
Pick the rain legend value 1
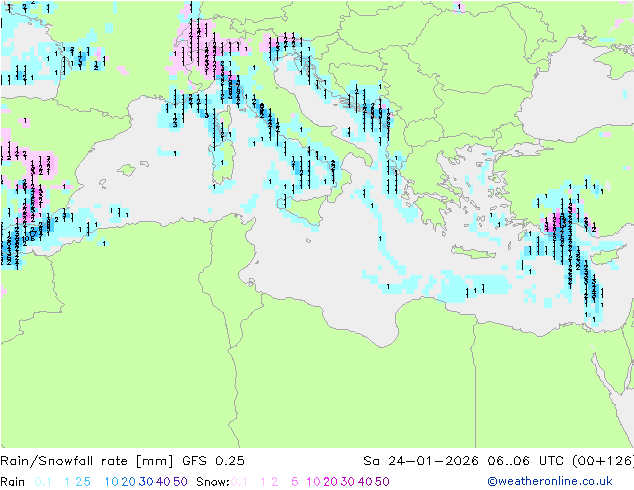coord(67,482)
